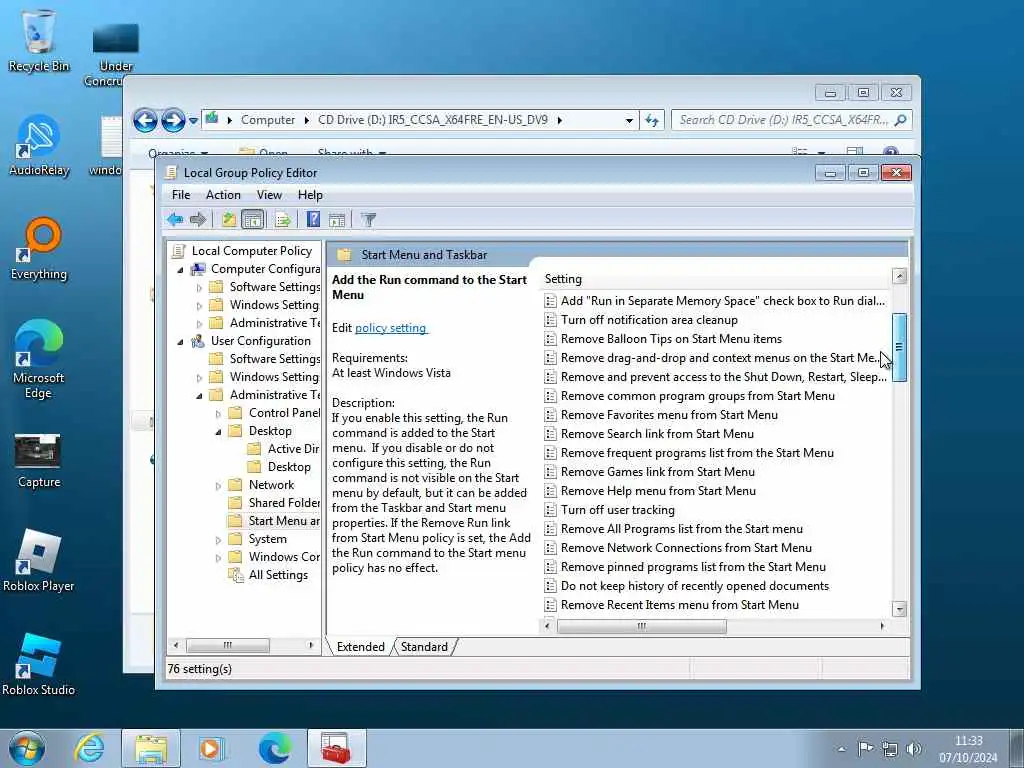This screenshot has height=768, width=1024.
Task: Open the Help menu
Action: point(310,195)
